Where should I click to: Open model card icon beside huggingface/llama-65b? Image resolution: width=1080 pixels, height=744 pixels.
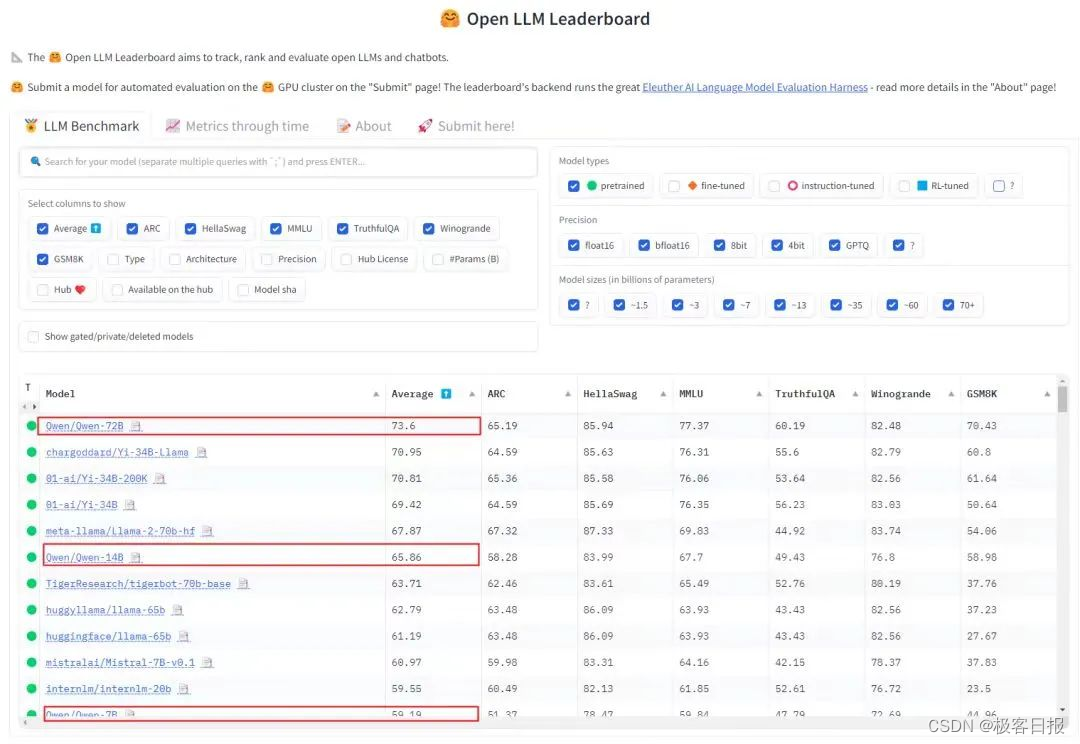(184, 637)
